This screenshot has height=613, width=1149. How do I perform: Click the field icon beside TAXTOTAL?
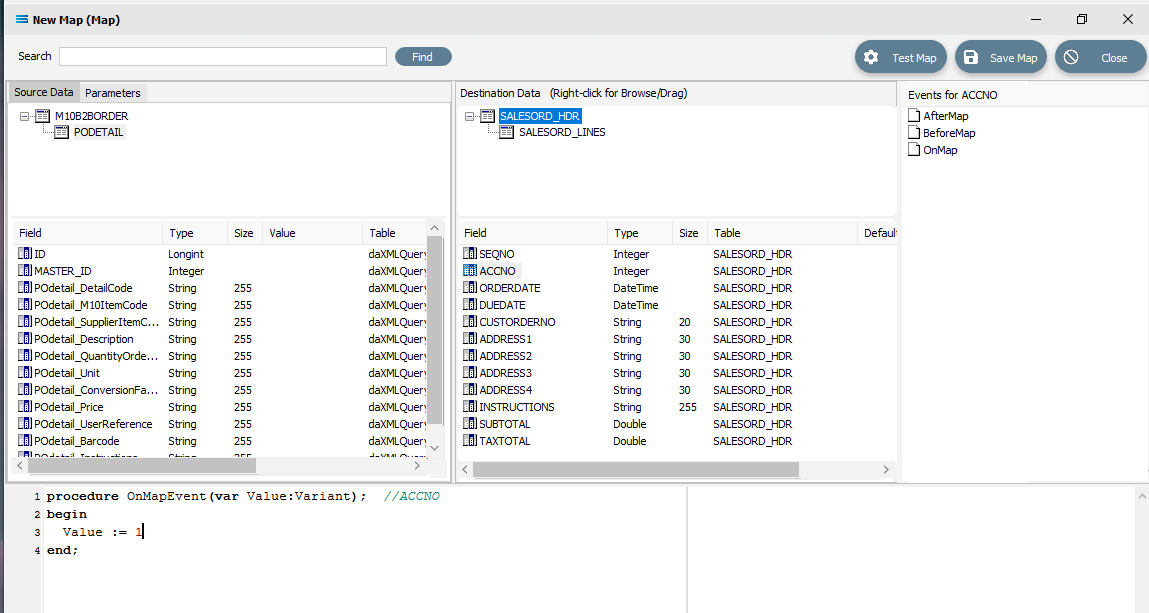tap(470, 441)
